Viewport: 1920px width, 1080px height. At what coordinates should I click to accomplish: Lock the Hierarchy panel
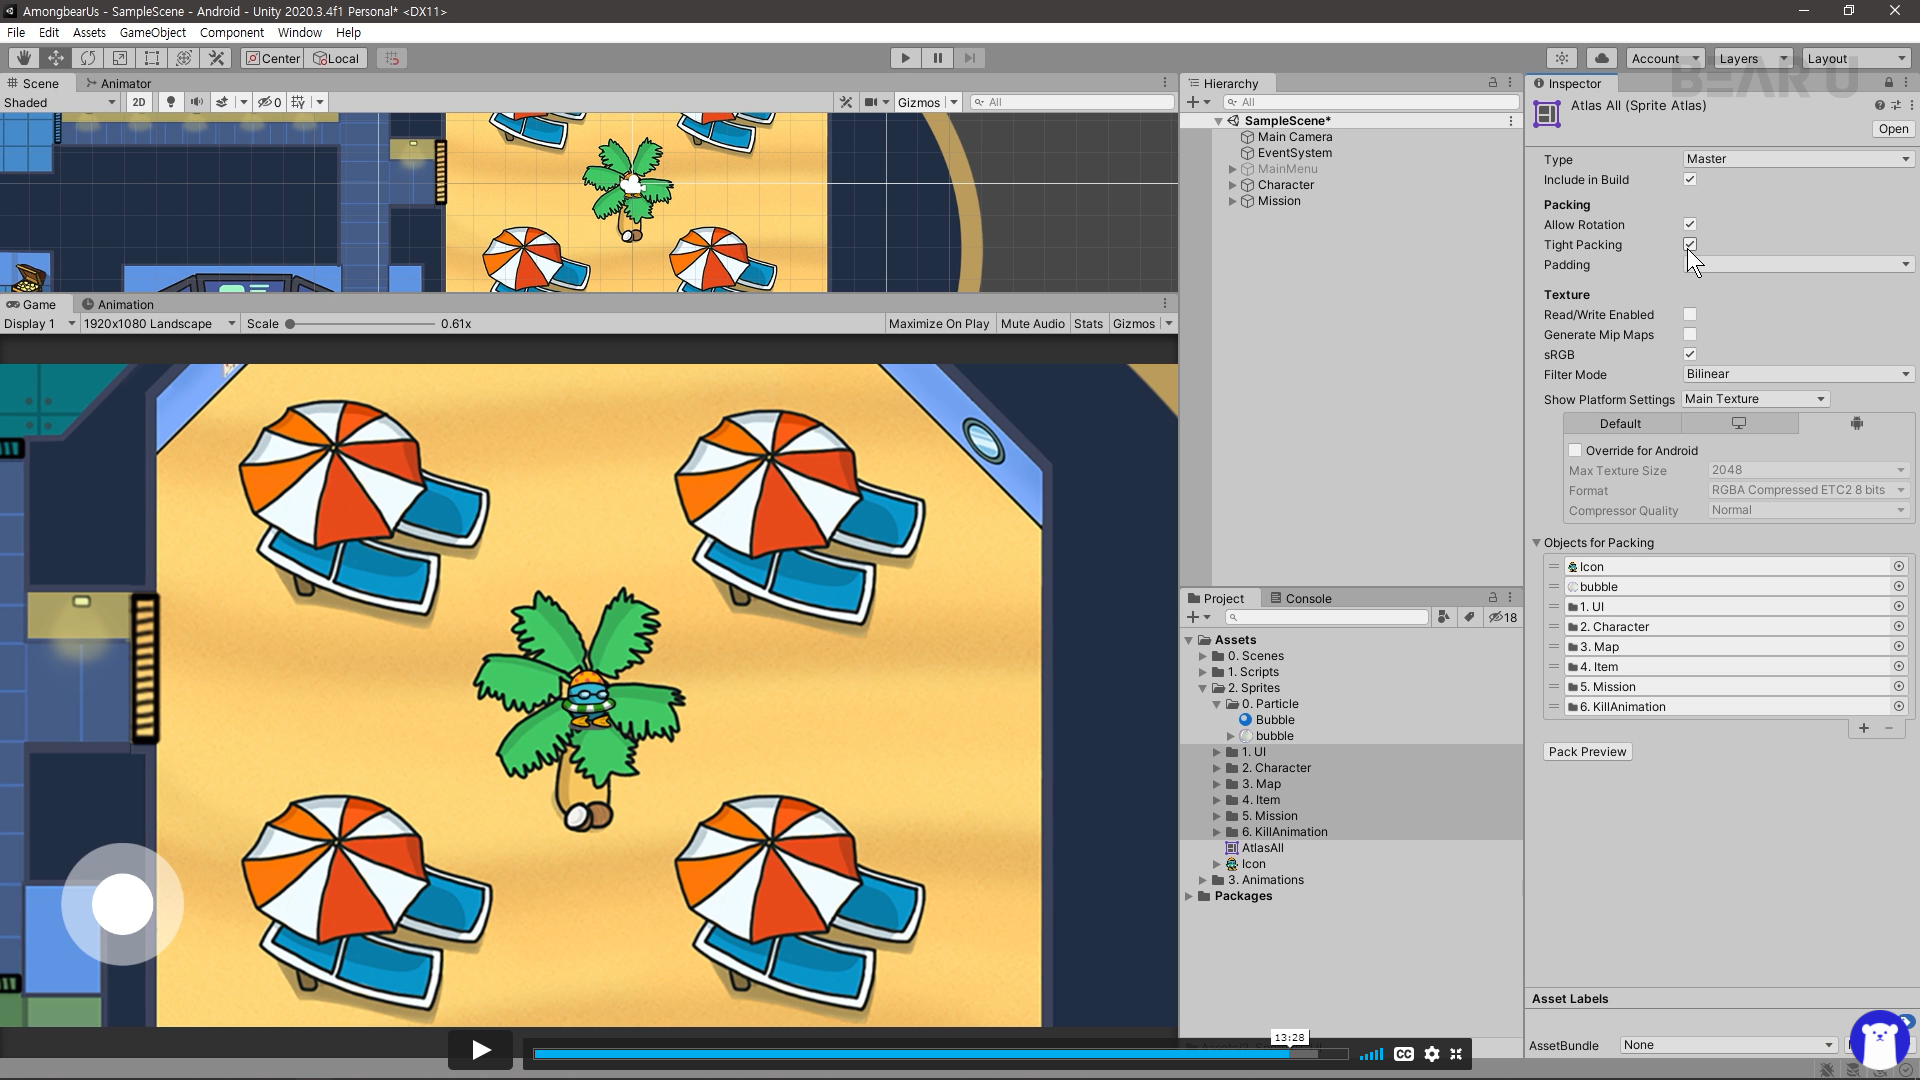pyautogui.click(x=1493, y=83)
